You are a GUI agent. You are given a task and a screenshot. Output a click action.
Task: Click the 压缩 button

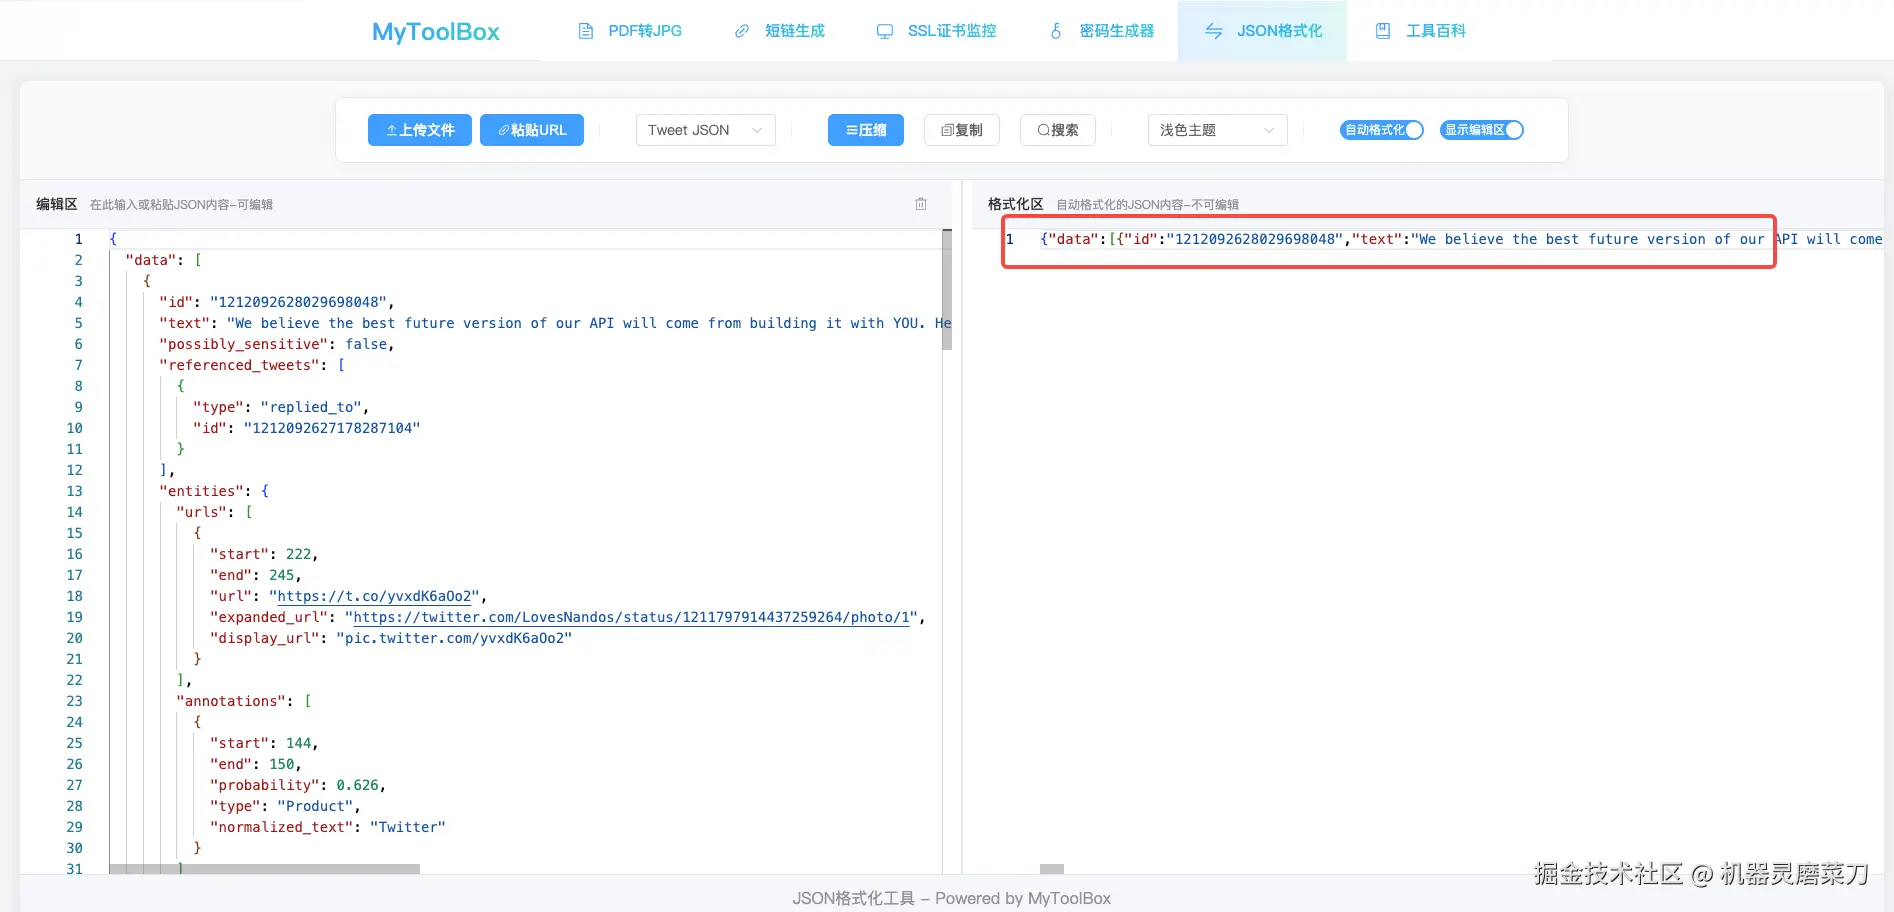click(x=866, y=130)
